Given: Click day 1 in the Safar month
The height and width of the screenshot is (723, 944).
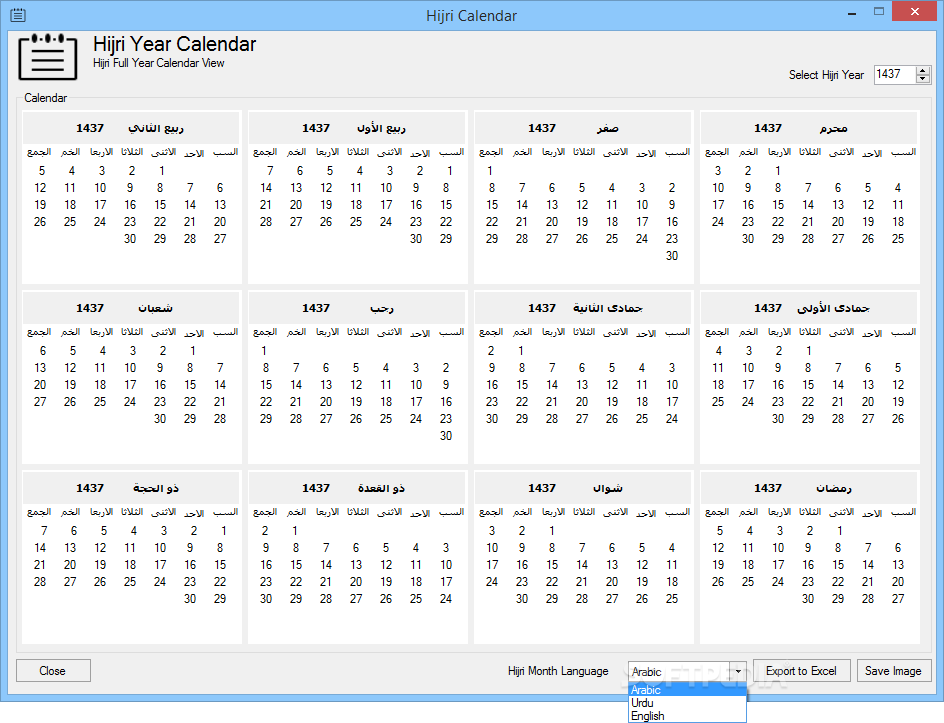Looking at the screenshot, I should [490, 171].
